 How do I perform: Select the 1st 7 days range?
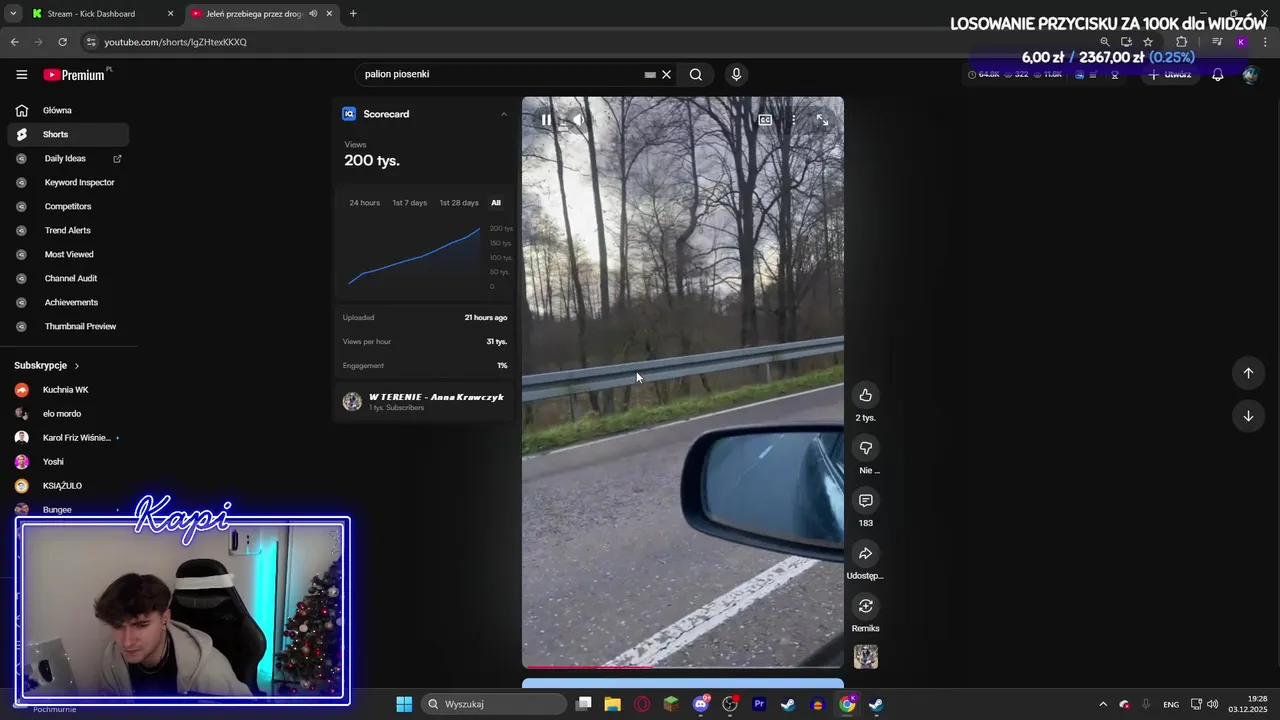coord(409,203)
